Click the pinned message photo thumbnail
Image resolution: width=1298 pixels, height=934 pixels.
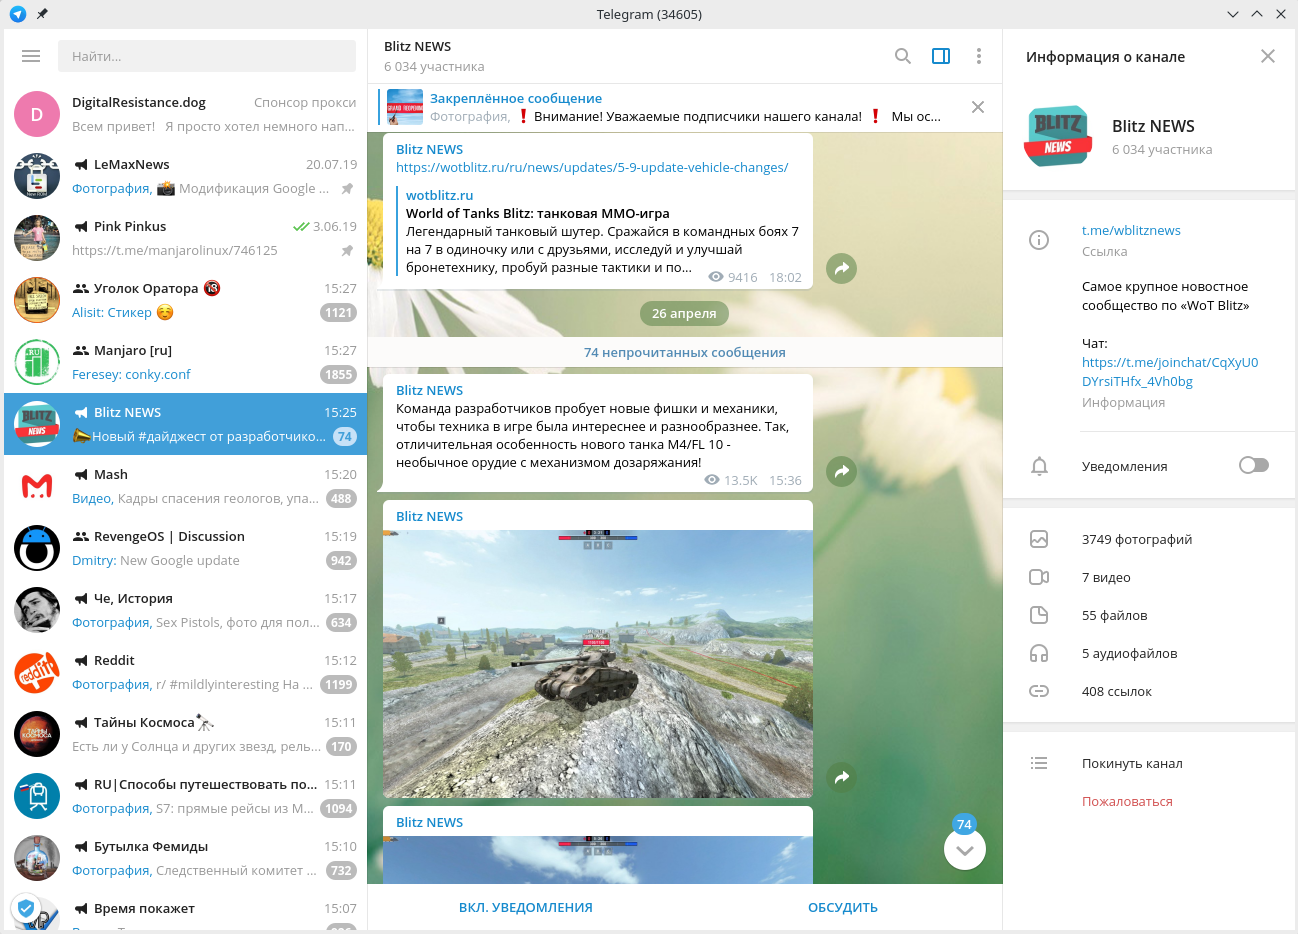405,107
